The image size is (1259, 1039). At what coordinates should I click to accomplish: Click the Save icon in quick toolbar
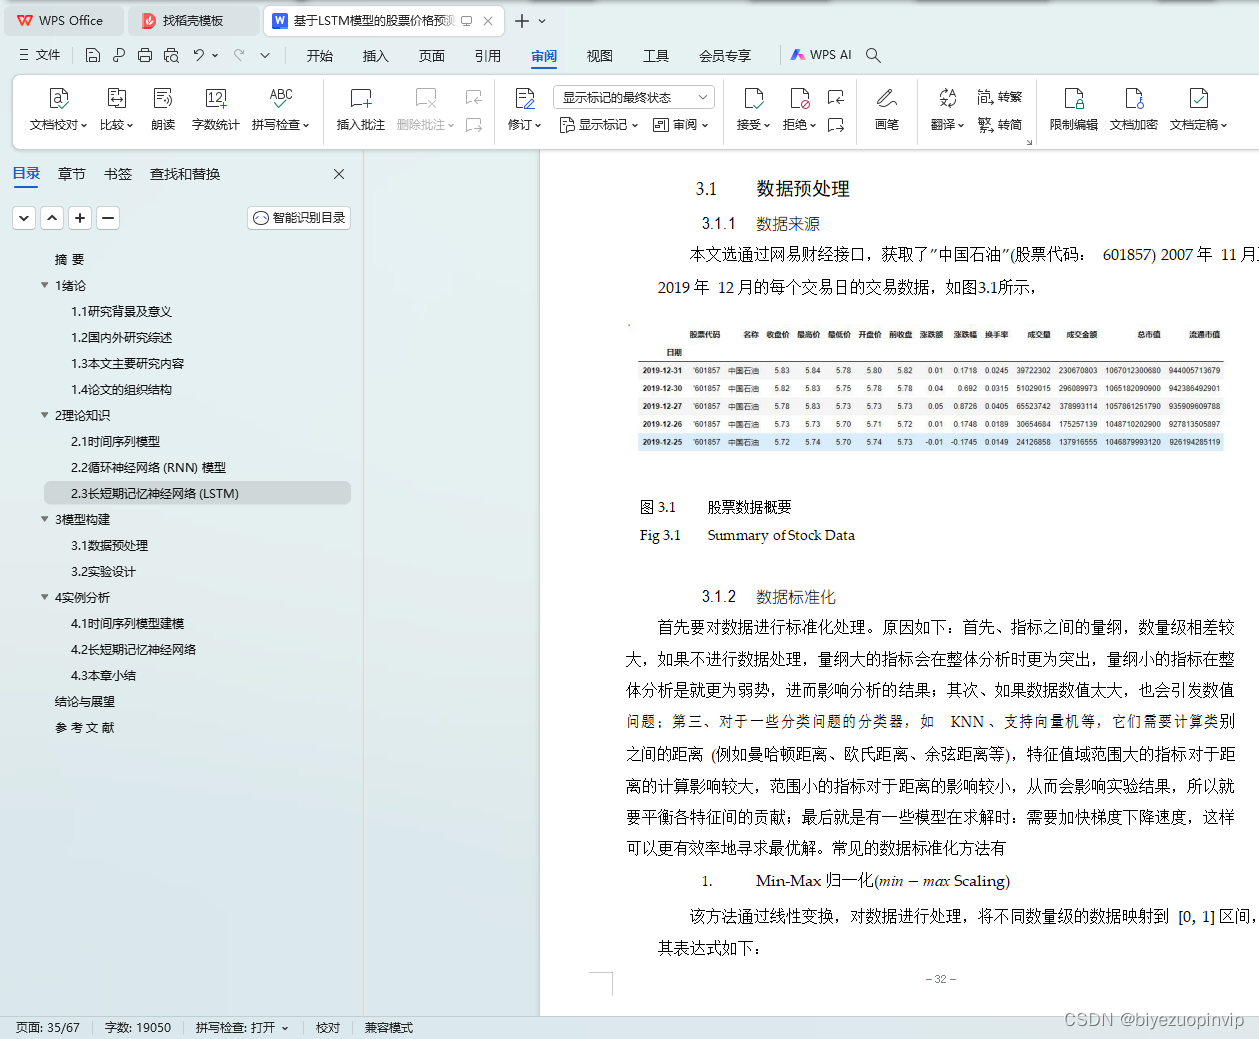pyautogui.click(x=93, y=55)
